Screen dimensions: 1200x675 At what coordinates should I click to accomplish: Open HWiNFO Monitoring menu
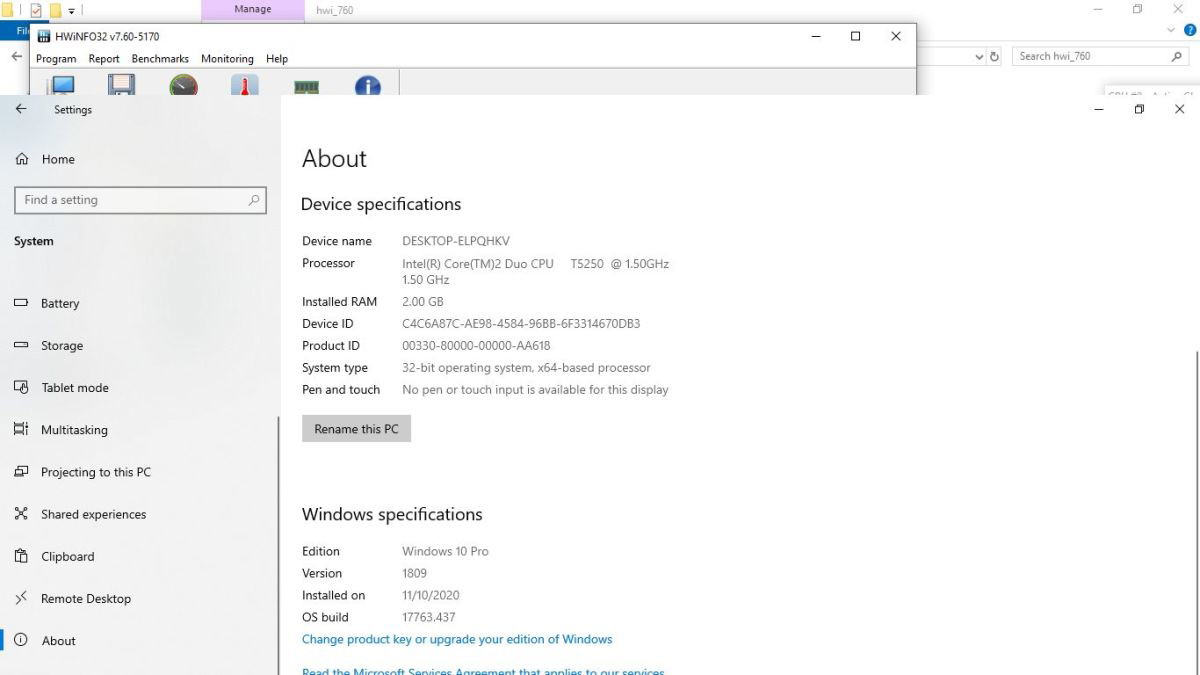pos(227,59)
